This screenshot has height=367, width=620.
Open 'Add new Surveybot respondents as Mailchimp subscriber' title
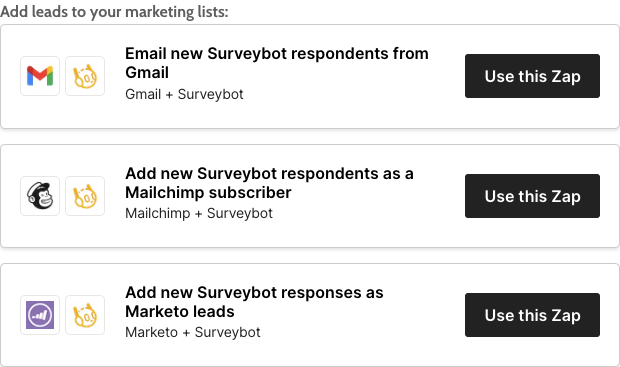tap(269, 183)
